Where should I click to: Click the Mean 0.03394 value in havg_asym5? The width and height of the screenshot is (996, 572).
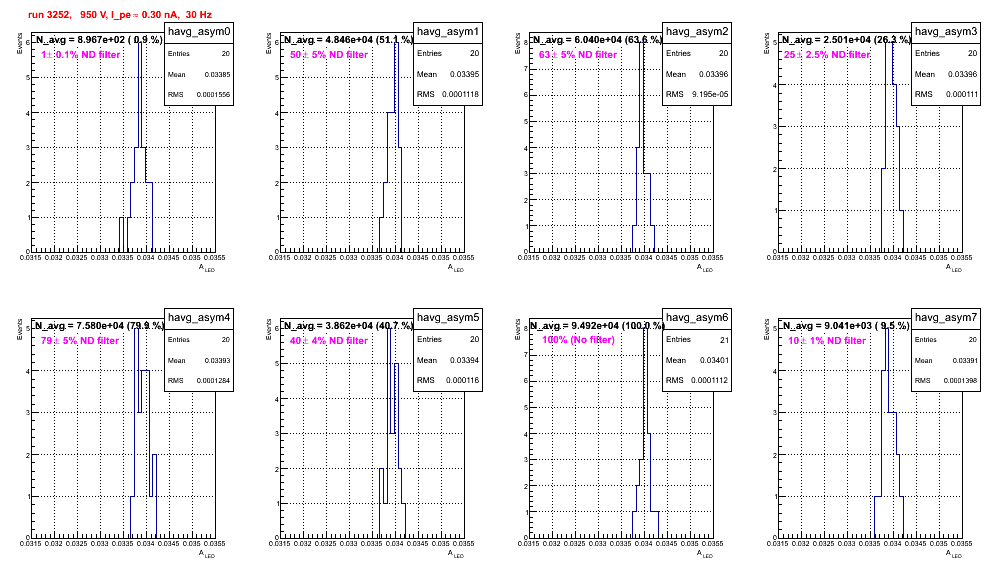click(464, 360)
